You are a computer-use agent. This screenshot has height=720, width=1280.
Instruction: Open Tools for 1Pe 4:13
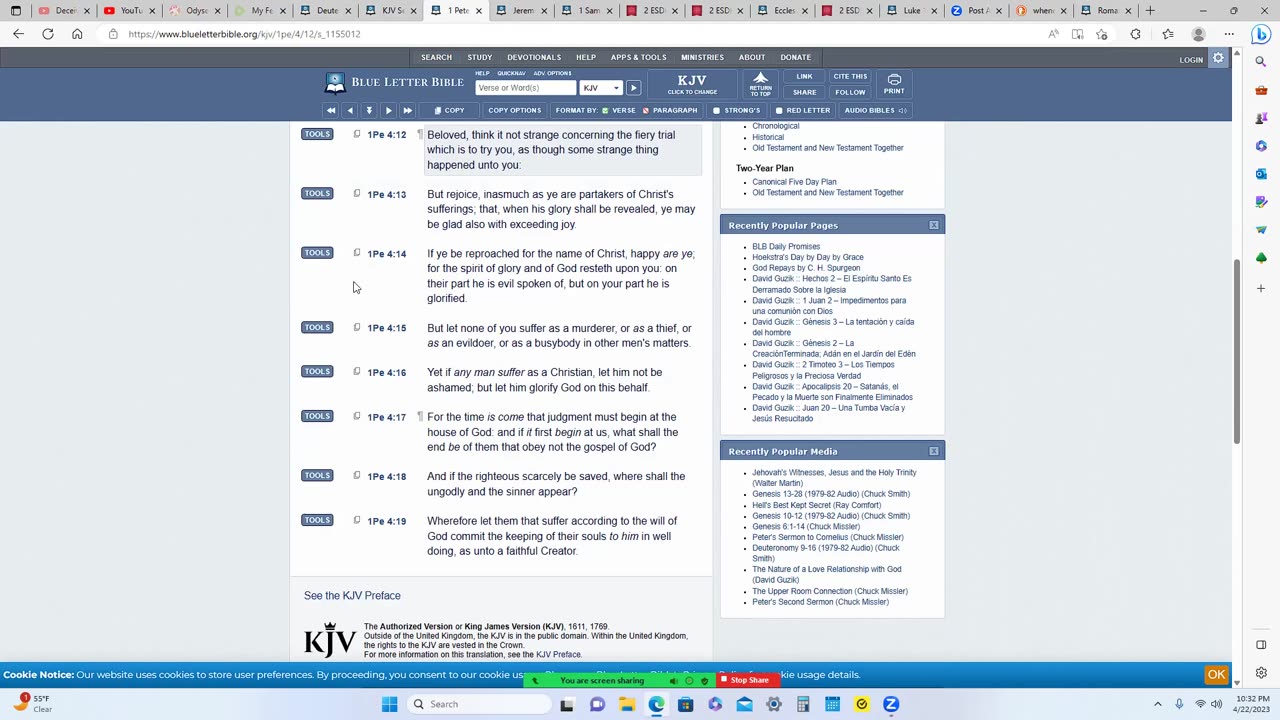[317, 193]
